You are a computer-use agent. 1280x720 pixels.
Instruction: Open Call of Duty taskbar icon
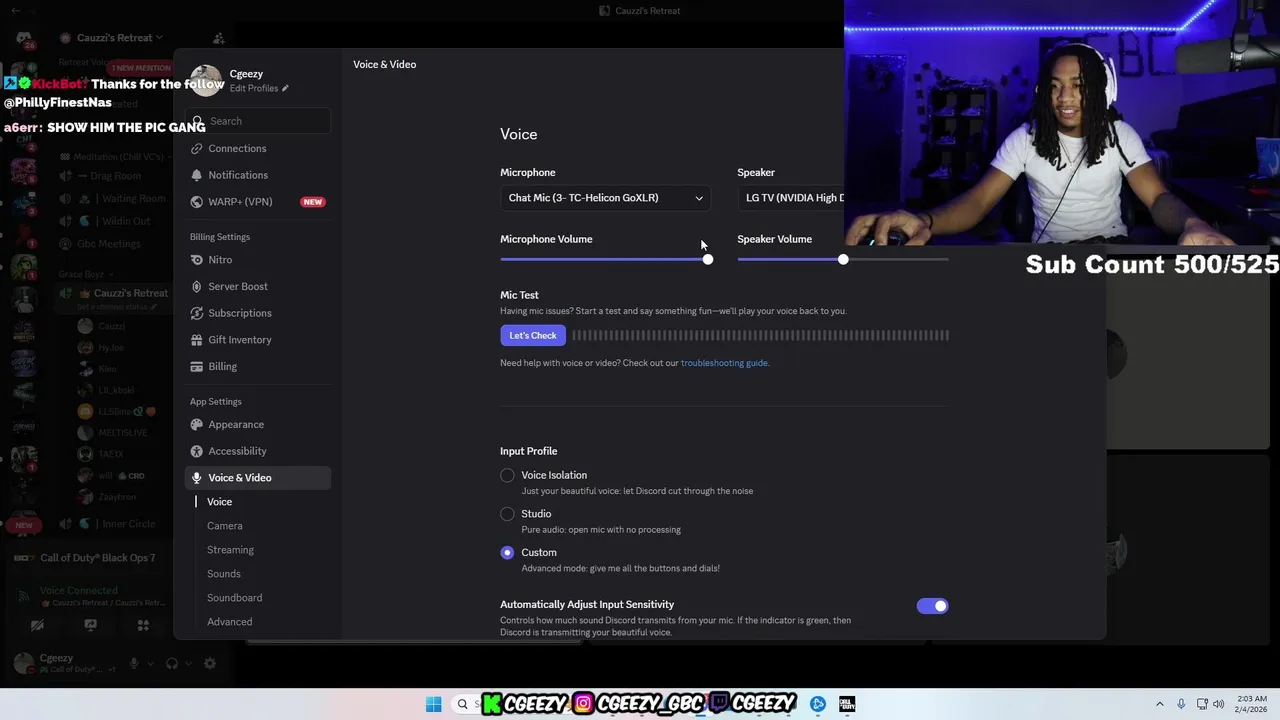[847, 704]
